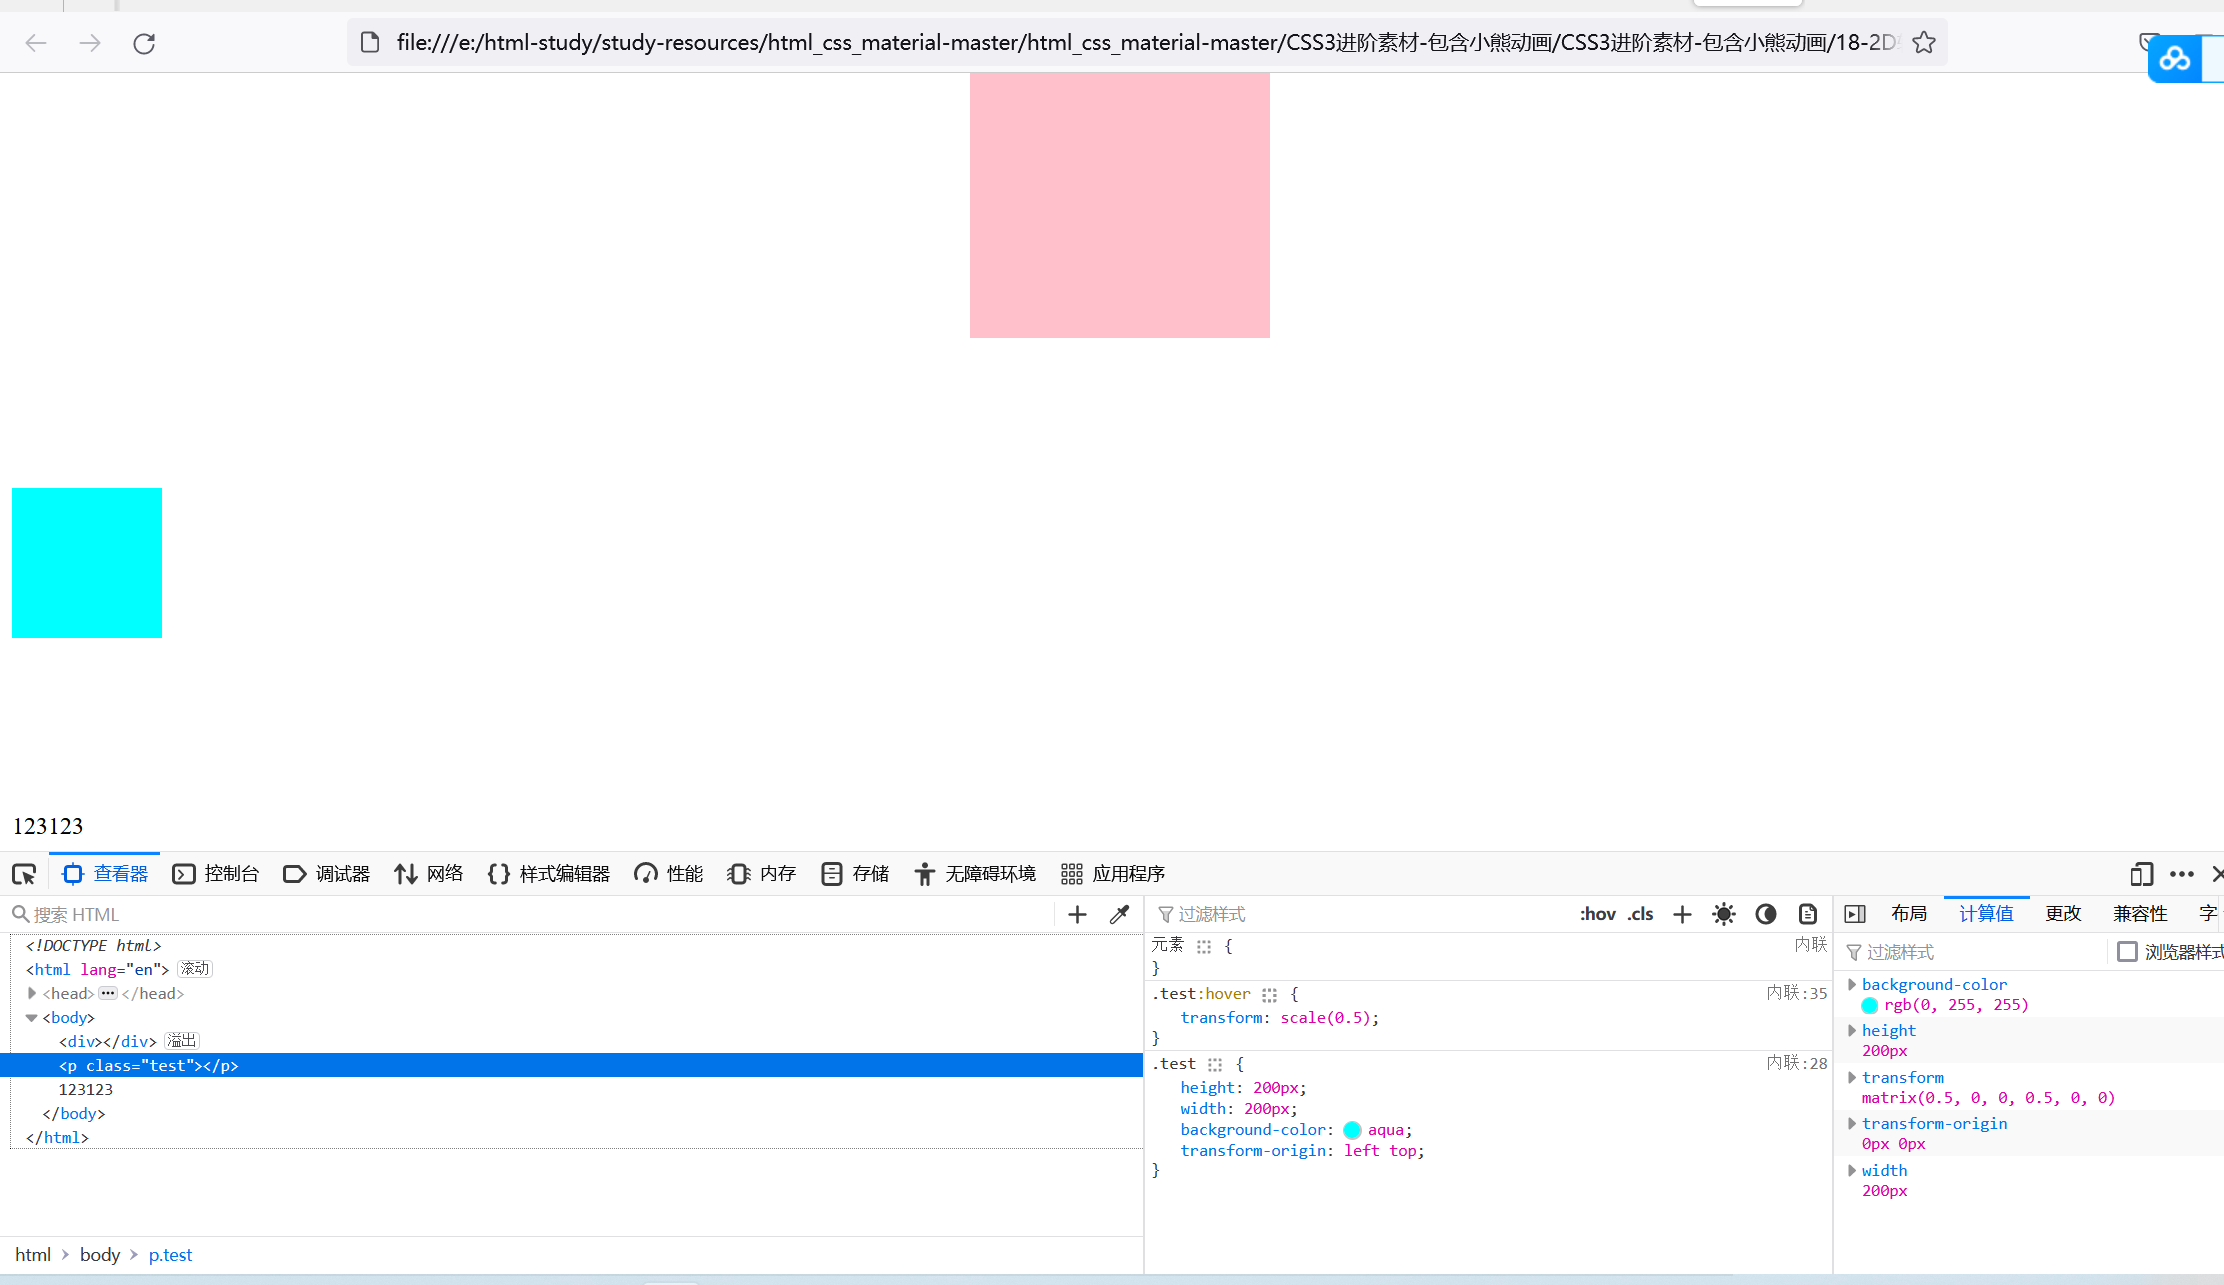
Task: Toggle dark color scheme simulation icon
Action: tap(1766, 914)
